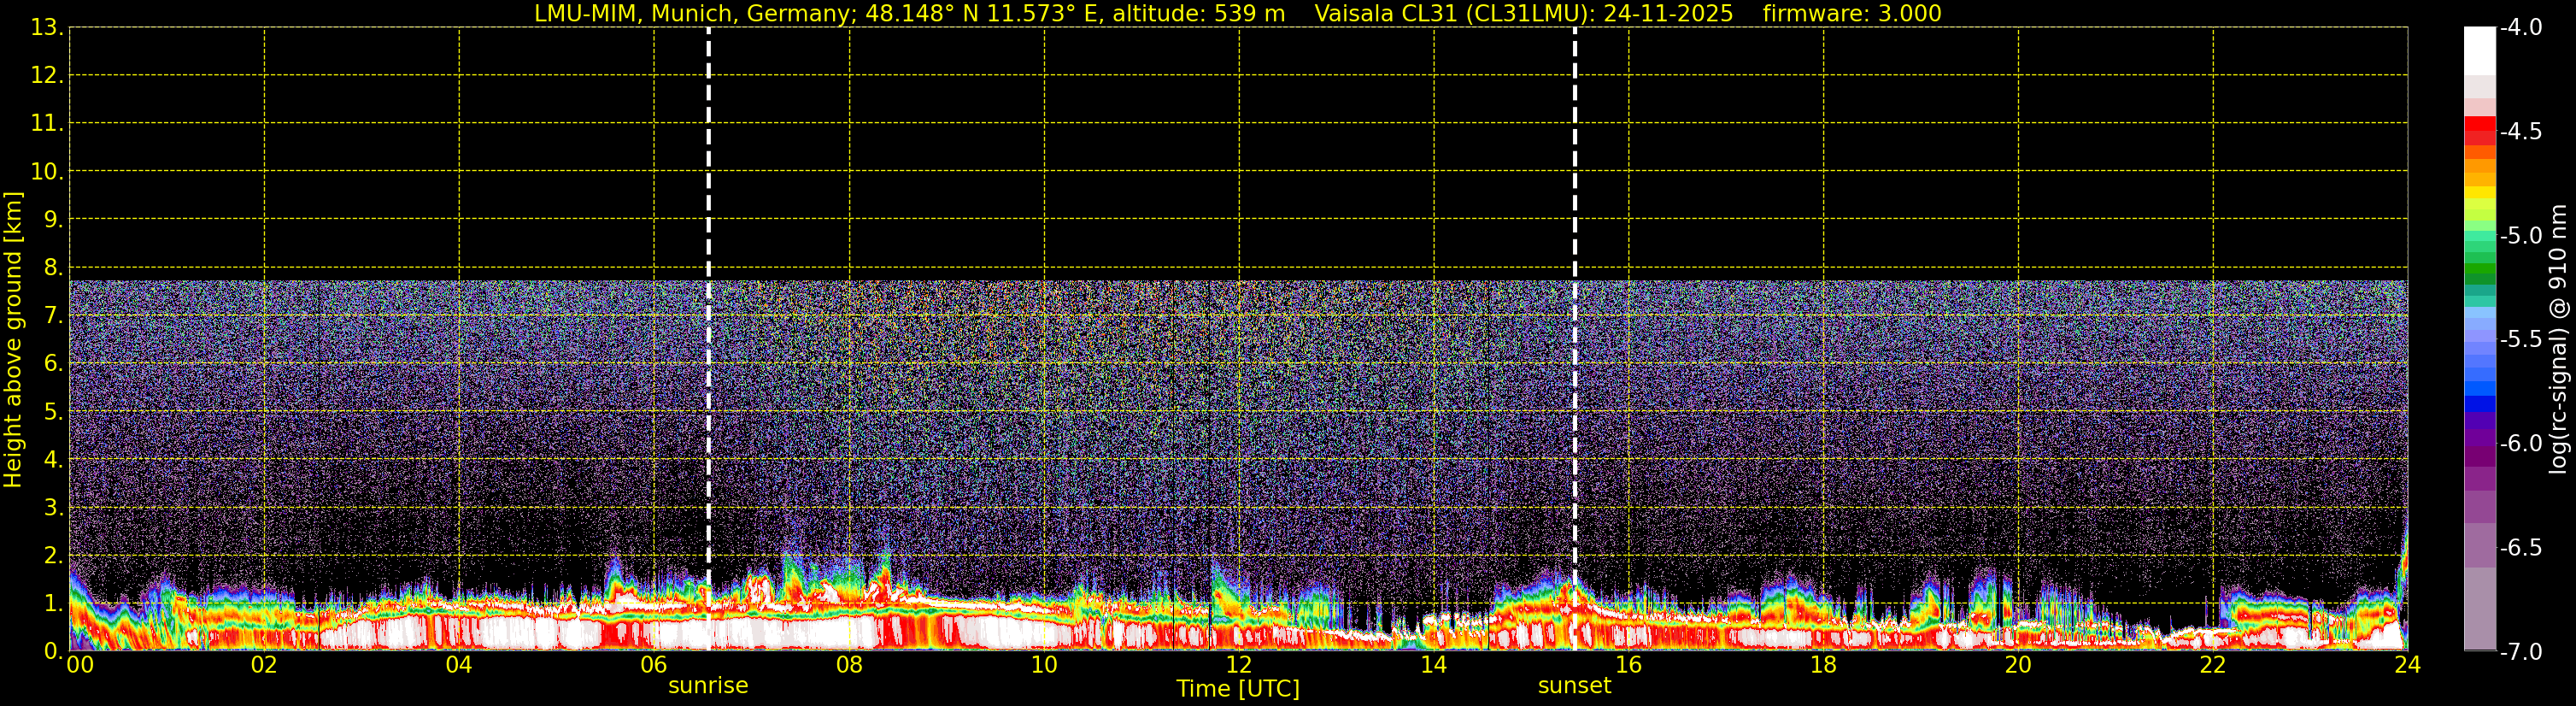Click the 'log(rc-signal) @ 910 nm' colorbar label
The image size is (2576, 706).
click(x=2558, y=340)
